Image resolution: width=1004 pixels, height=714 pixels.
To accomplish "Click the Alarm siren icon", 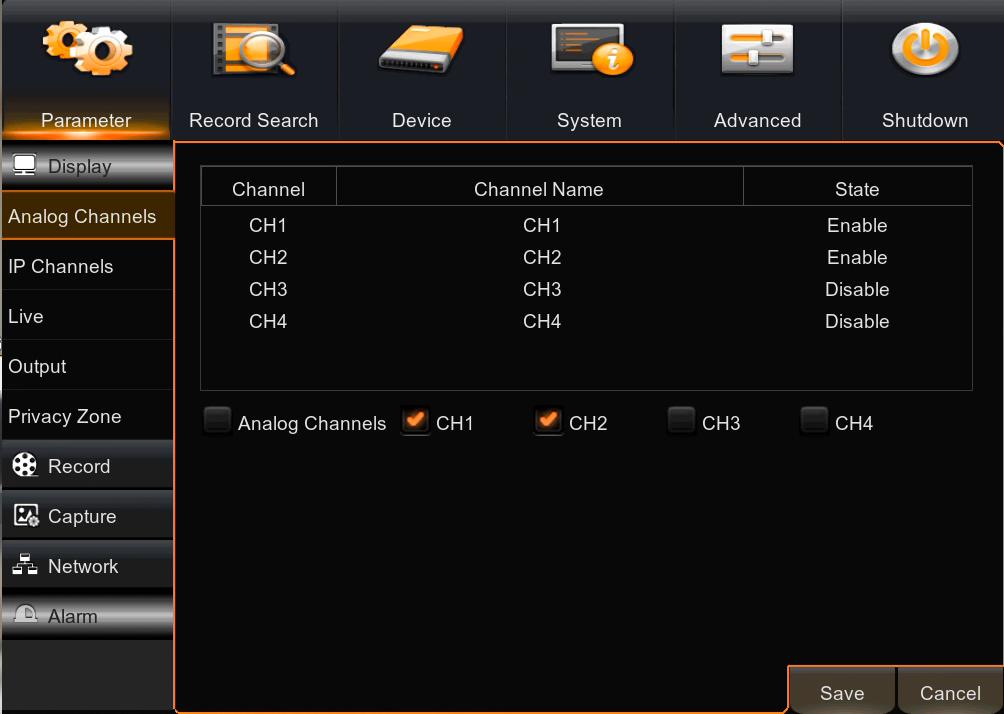I will tap(26, 614).
